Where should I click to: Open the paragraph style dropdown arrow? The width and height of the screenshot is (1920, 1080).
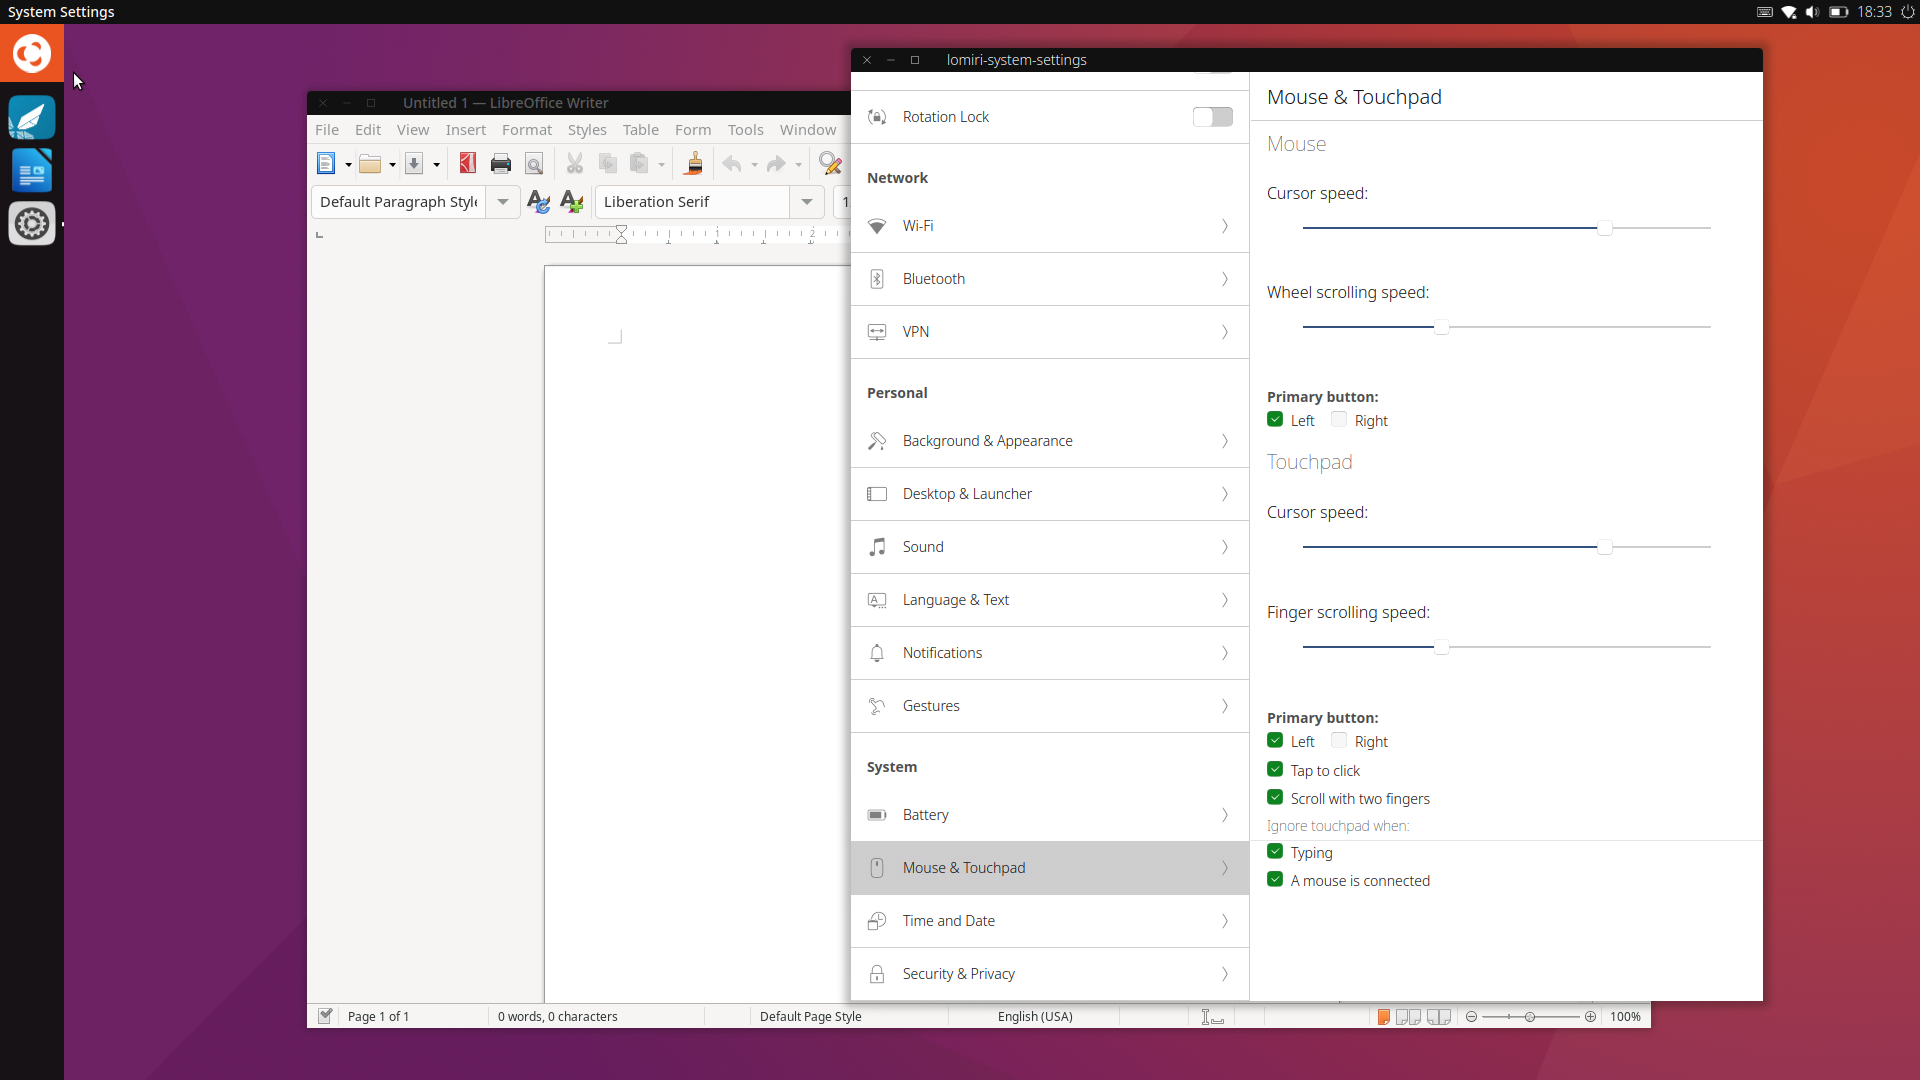(x=503, y=202)
